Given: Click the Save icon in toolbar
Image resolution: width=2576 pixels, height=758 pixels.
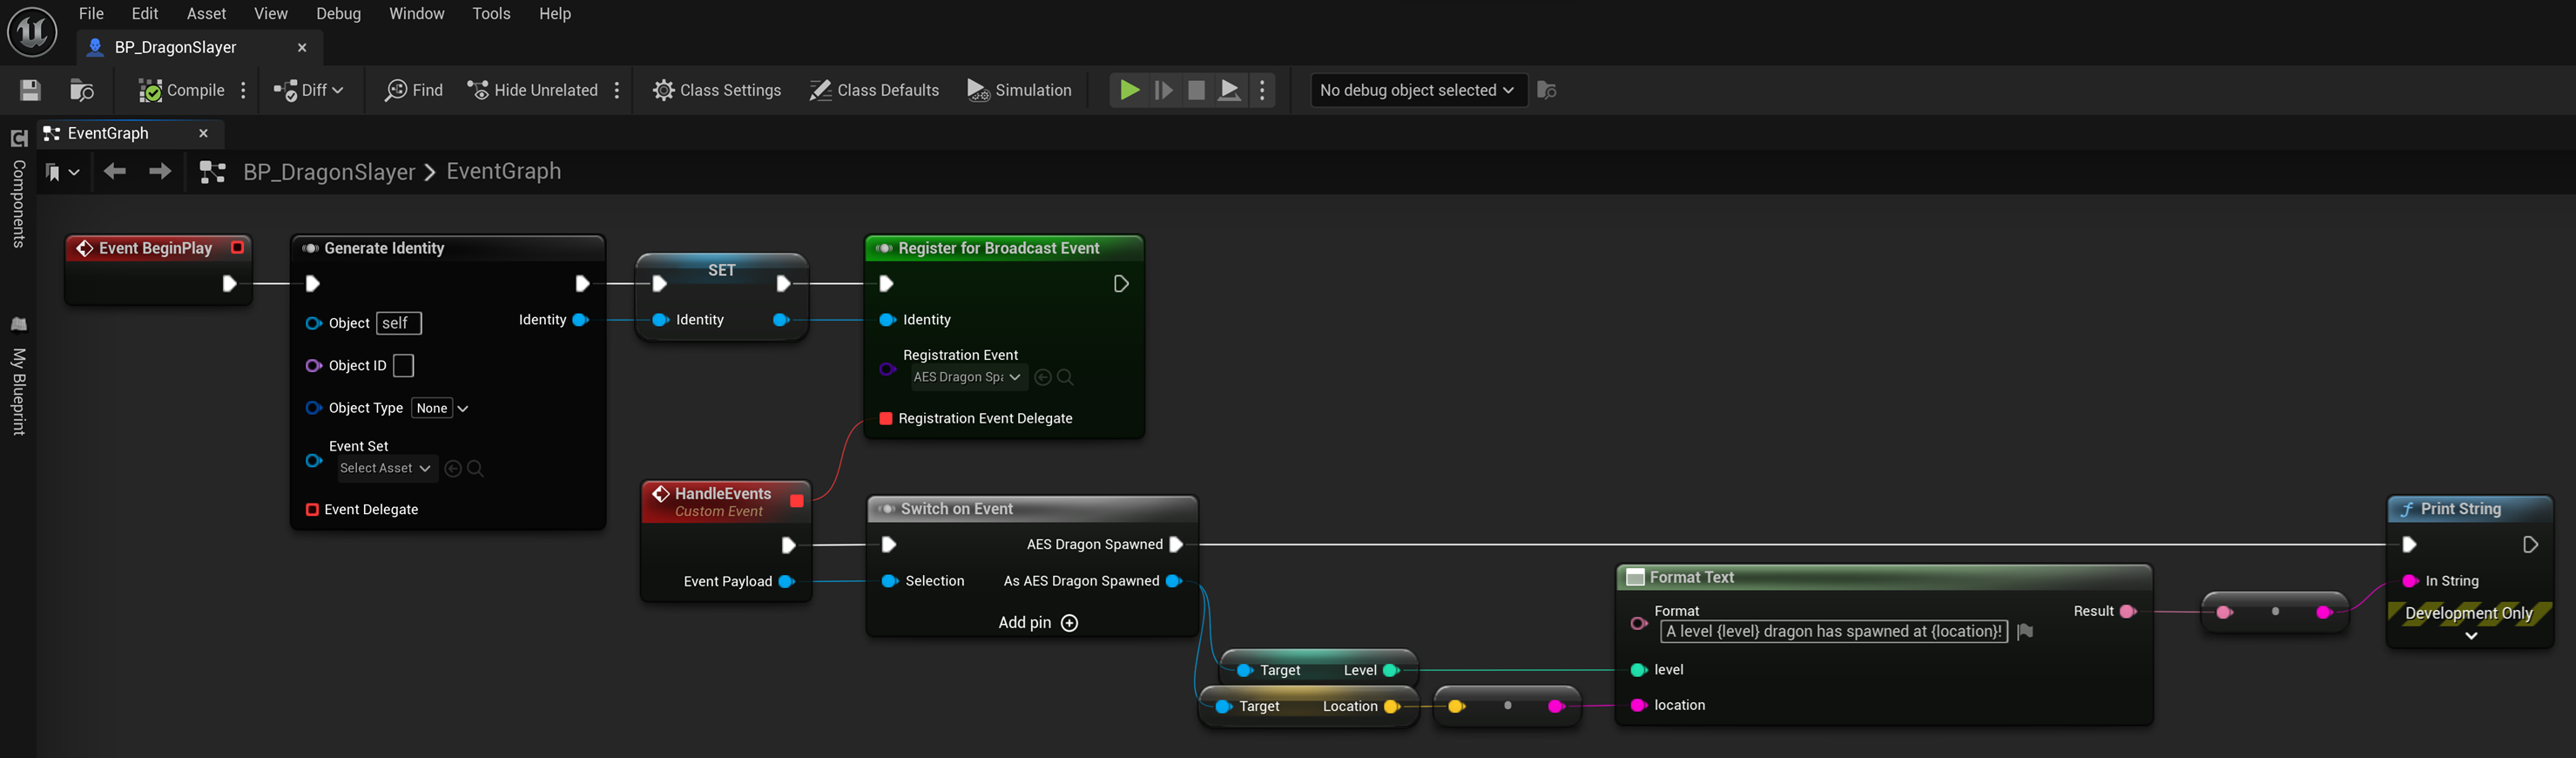Looking at the screenshot, I should pyautogui.click(x=30, y=90).
